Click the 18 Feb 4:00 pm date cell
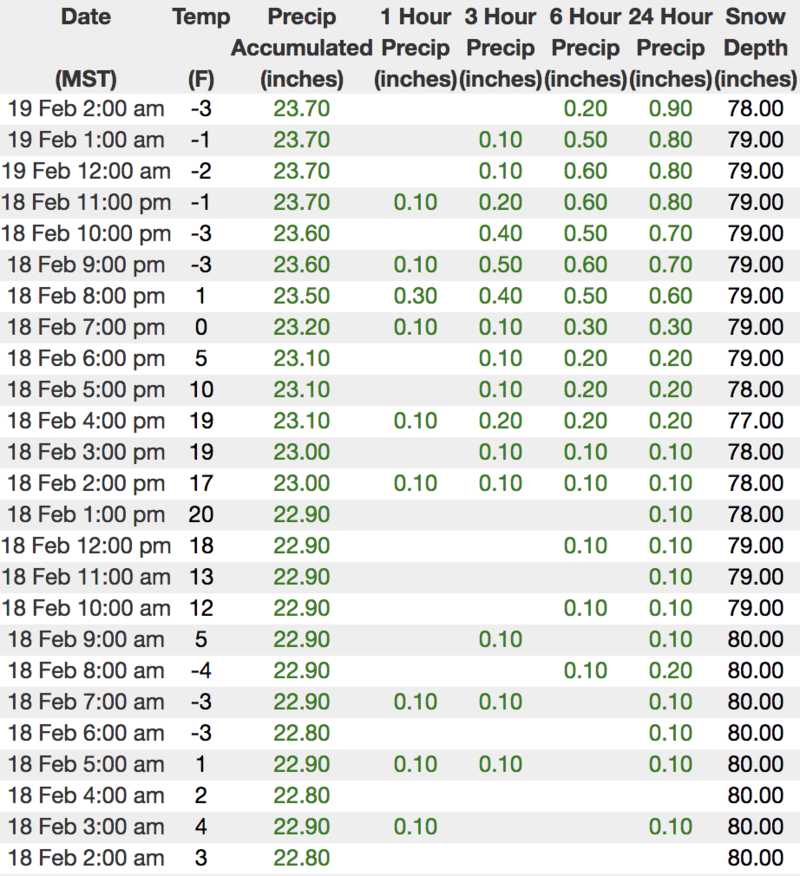This screenshot has width=800, height=876. [x=86, y=421]
